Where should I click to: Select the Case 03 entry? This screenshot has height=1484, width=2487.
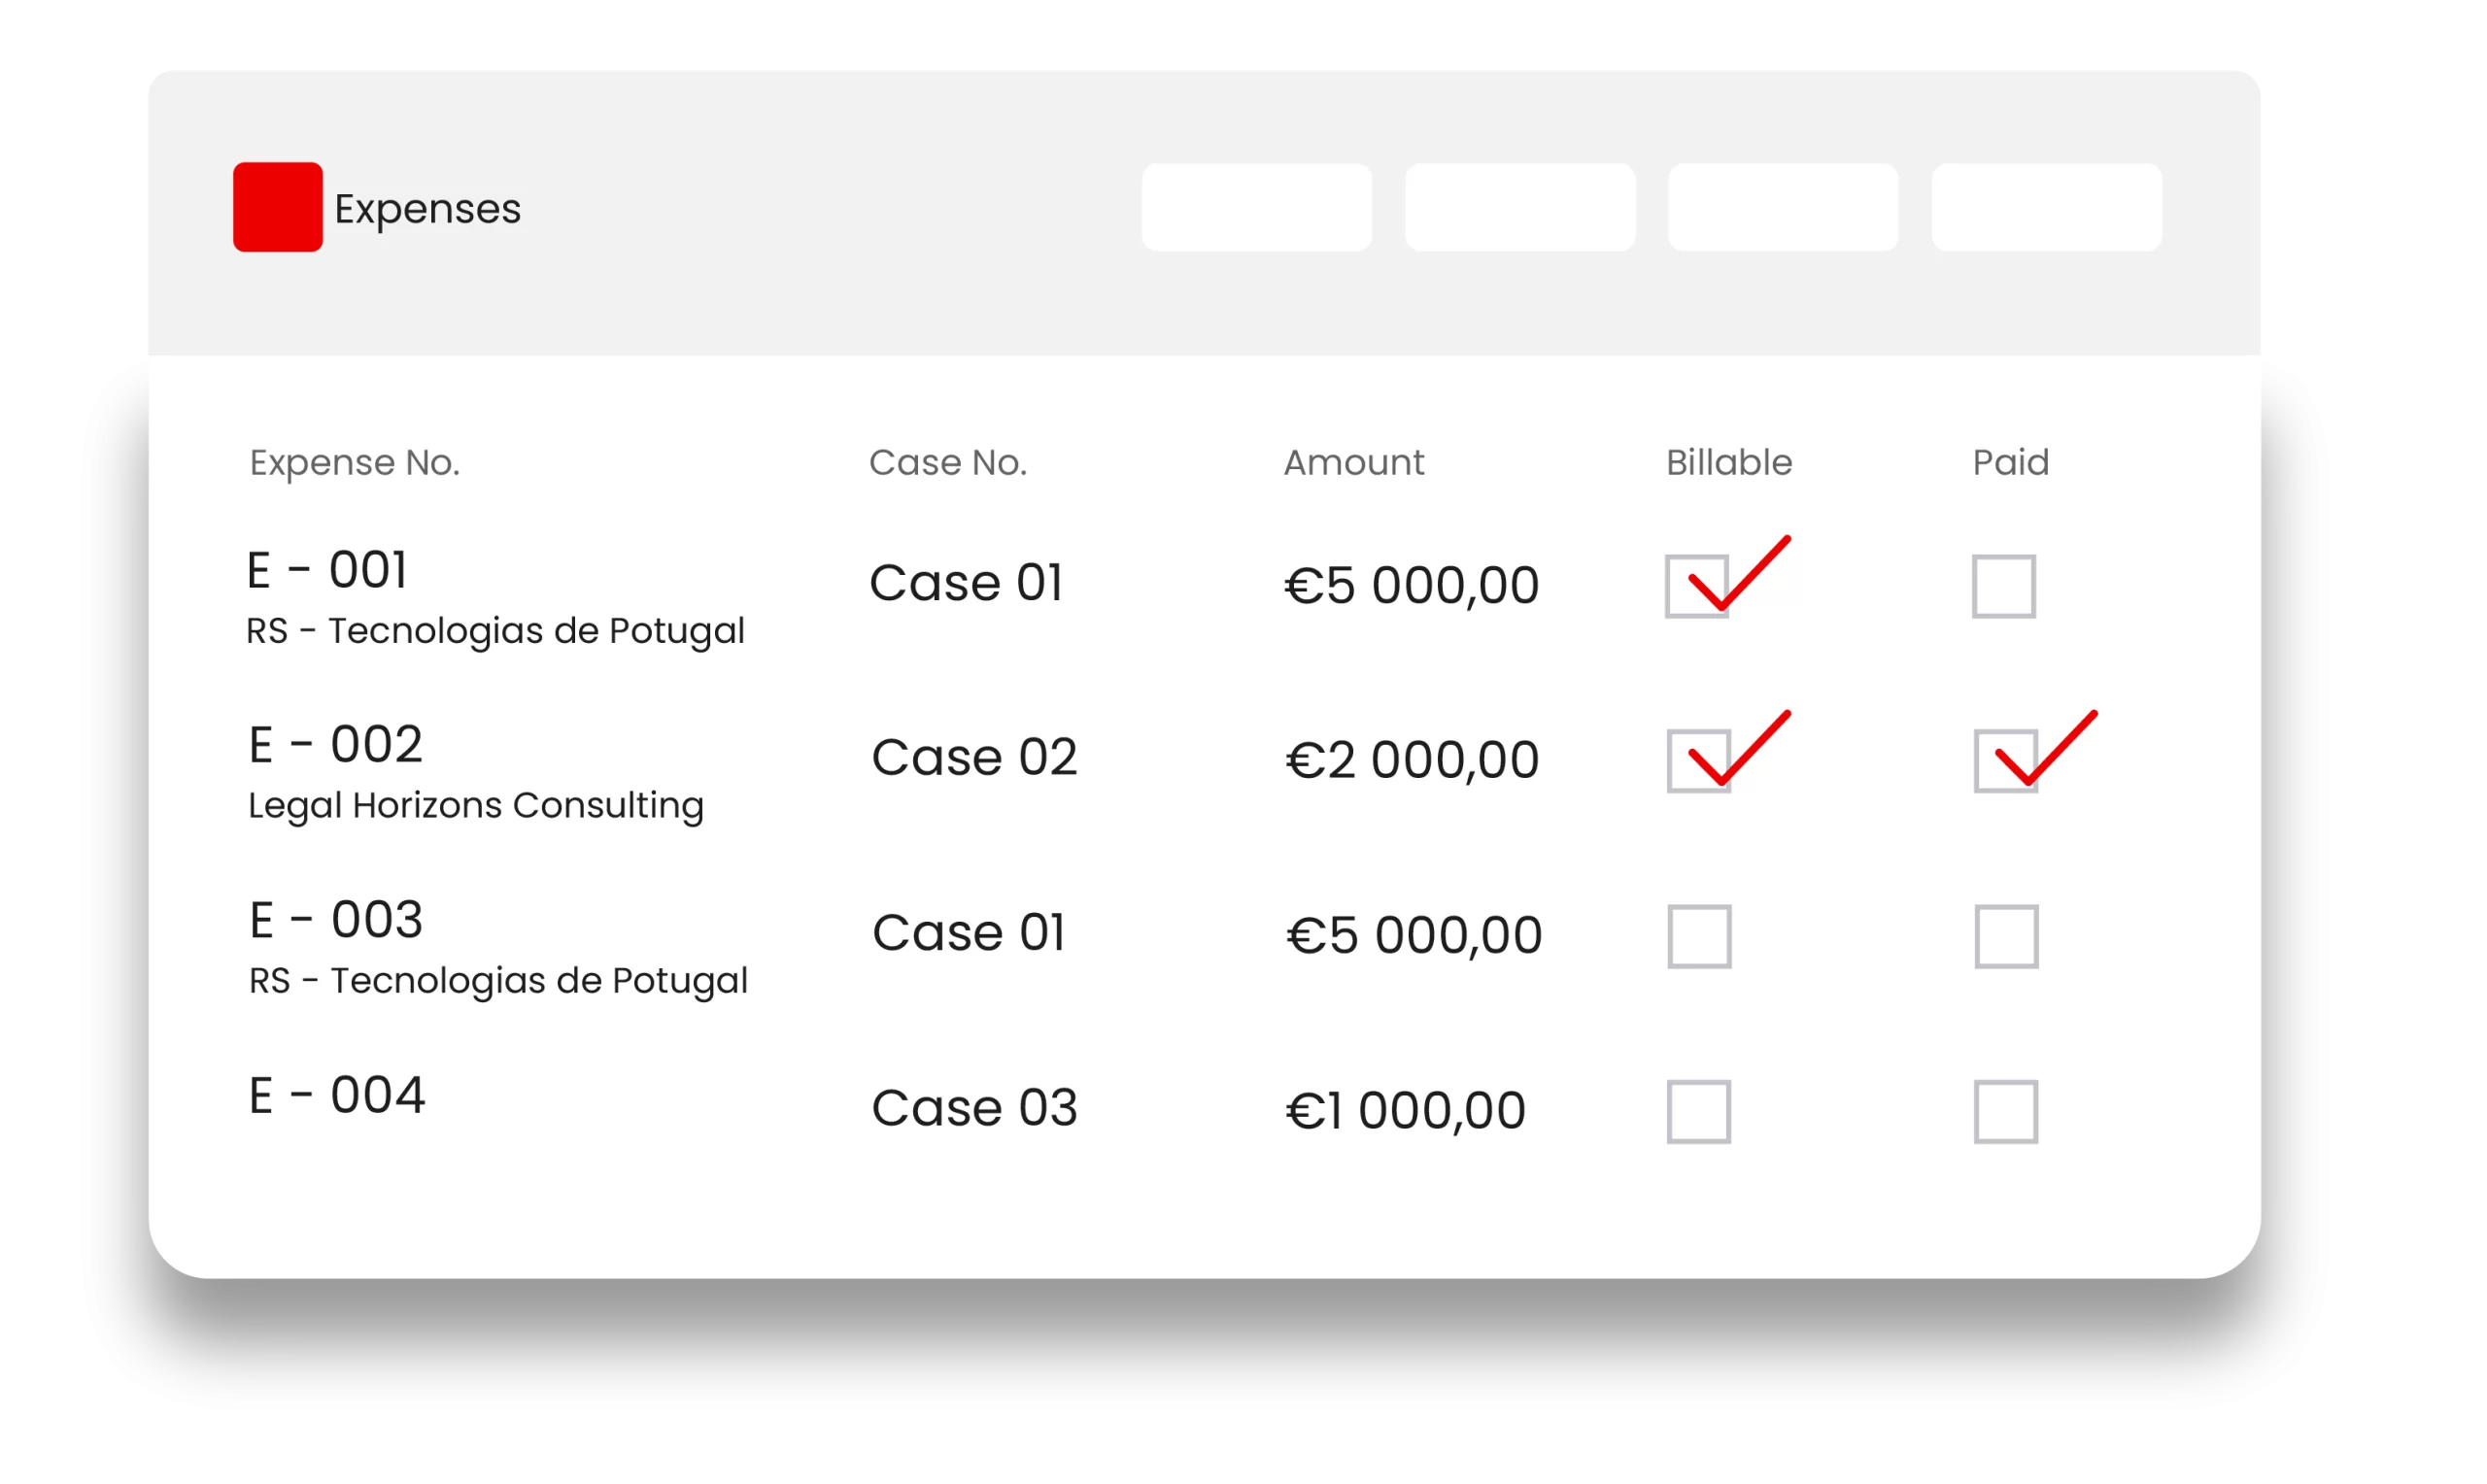click(974, 1108)
